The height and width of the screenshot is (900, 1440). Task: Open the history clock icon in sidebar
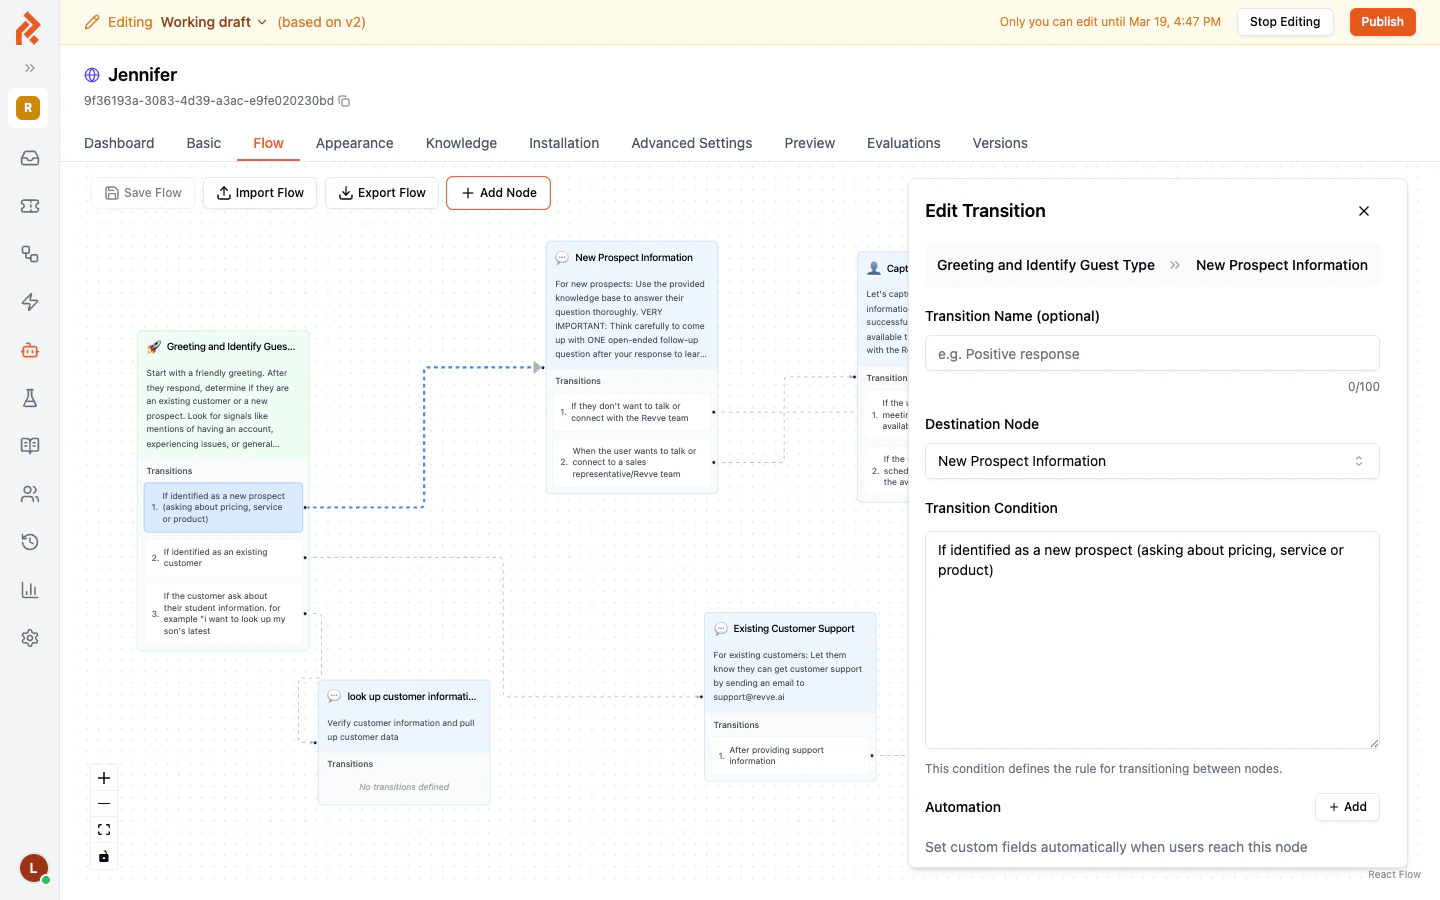click(29, 541)
